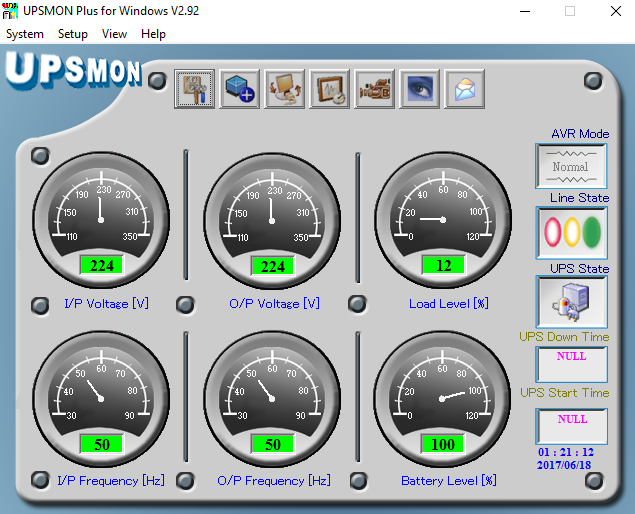The height and width of the screenshot is (514, 635).
Task: Open the UPS settings tools toolbar icon
Action: pos(194,89)
